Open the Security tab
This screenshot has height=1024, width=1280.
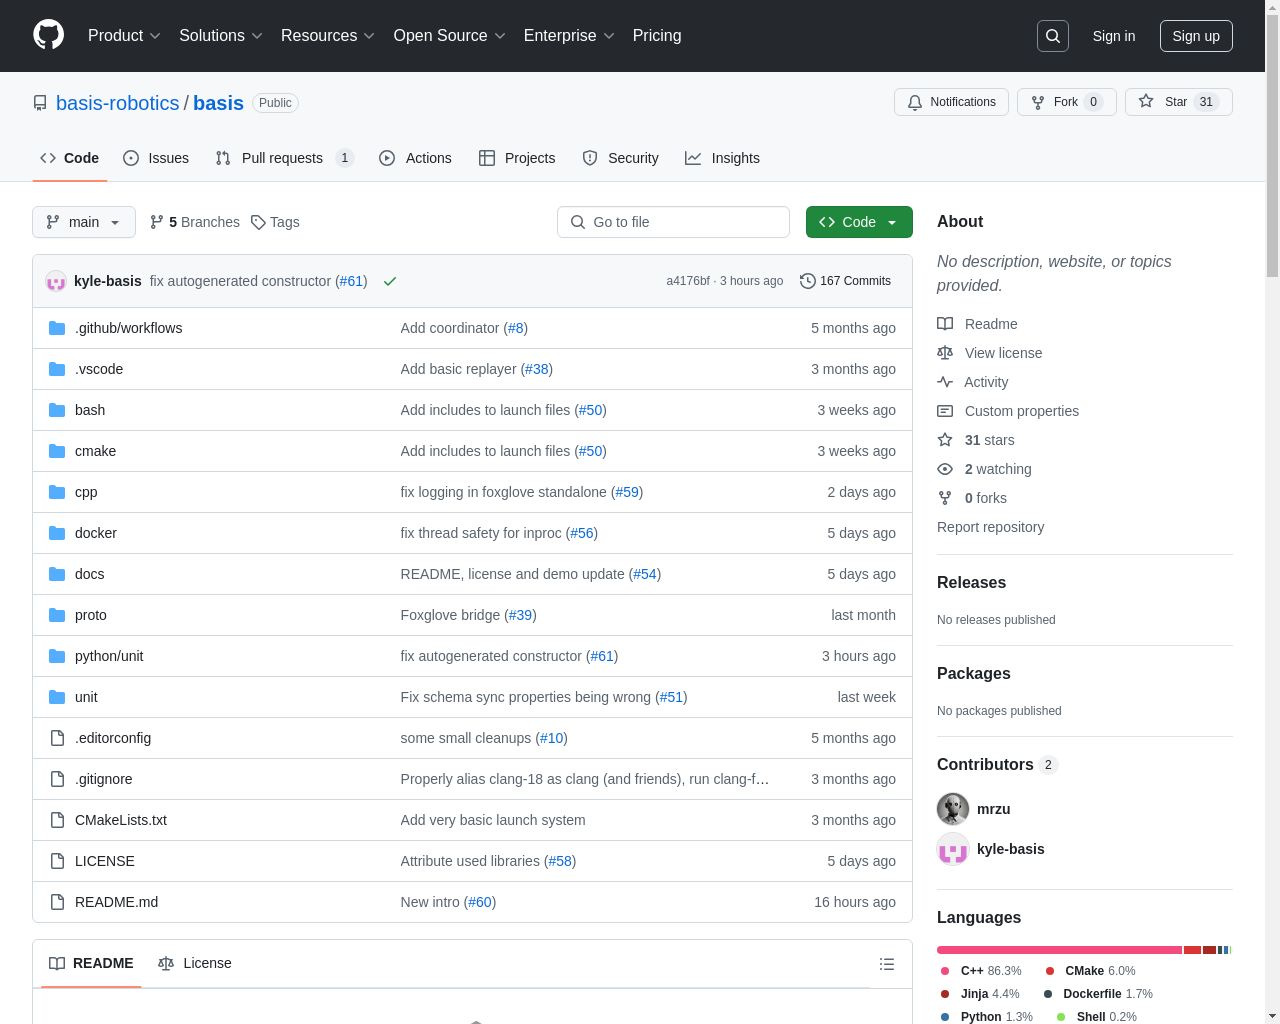click(620, 158)
